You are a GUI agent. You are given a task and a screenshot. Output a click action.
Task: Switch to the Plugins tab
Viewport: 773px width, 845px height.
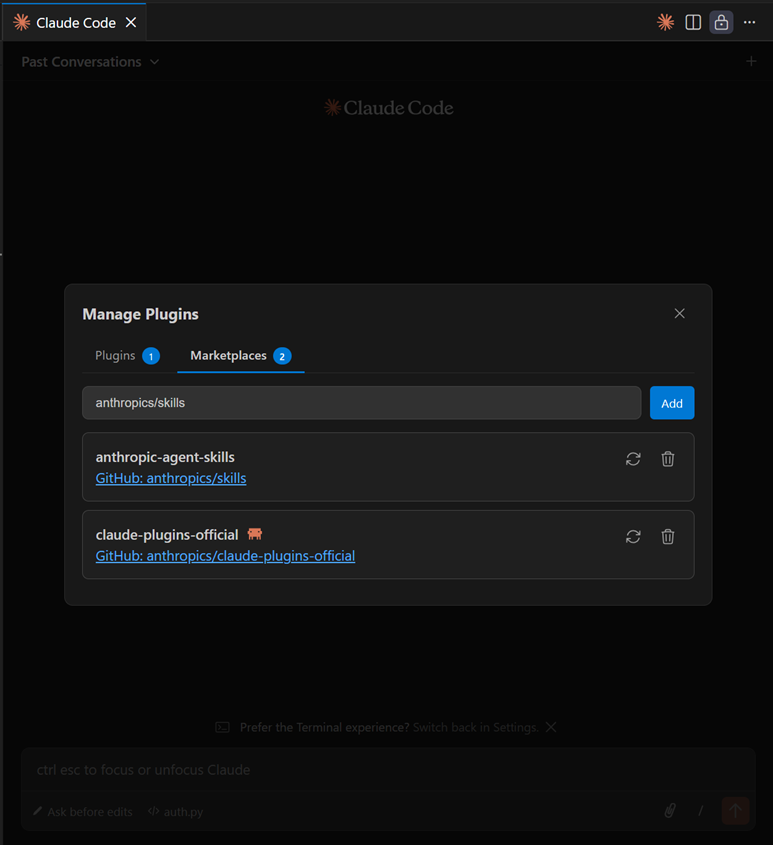pyautogui.click(x=127, y=356)
